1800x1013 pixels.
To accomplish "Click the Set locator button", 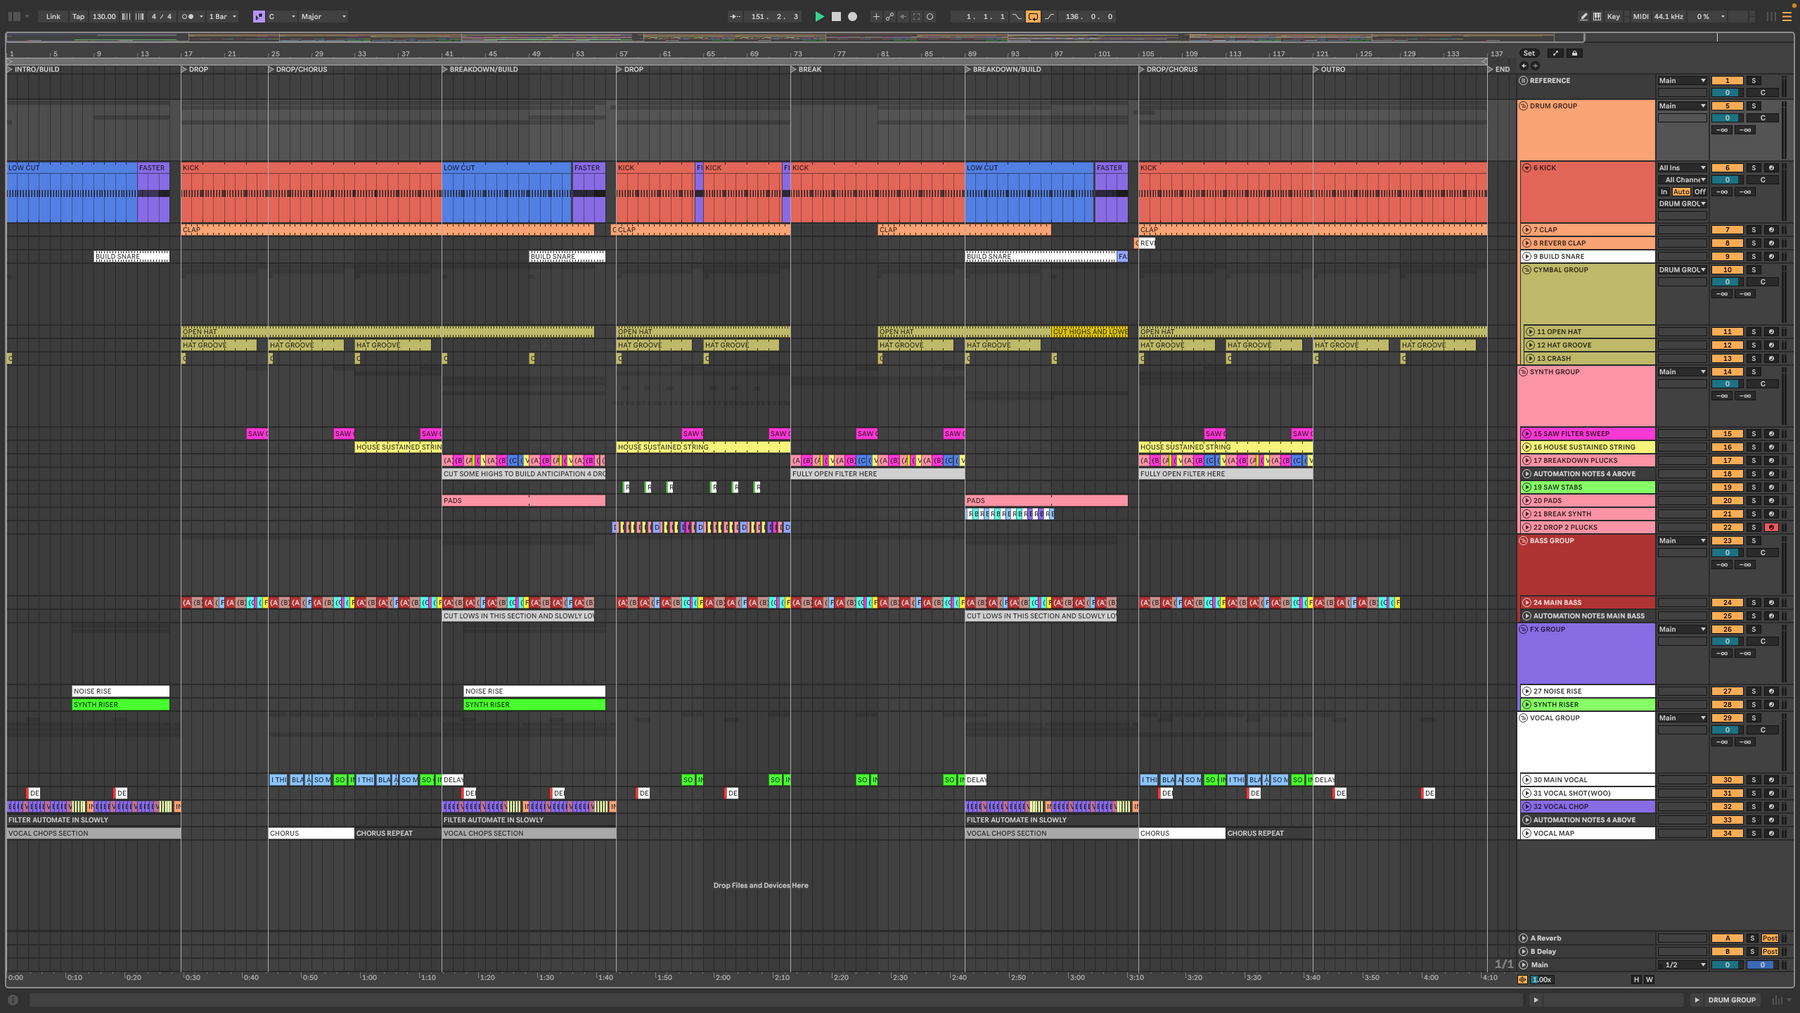I will (x=1529, y=53).
